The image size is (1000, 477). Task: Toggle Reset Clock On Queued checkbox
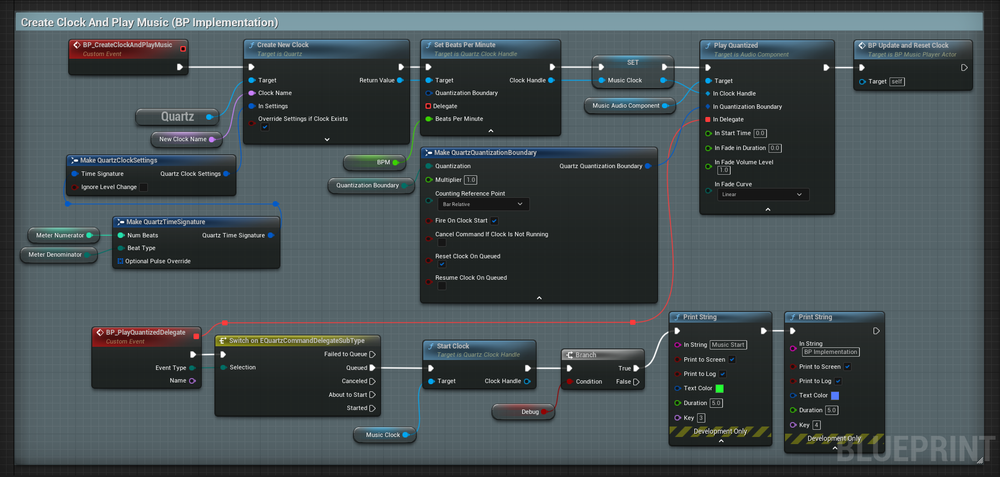[x=442, y=264]
